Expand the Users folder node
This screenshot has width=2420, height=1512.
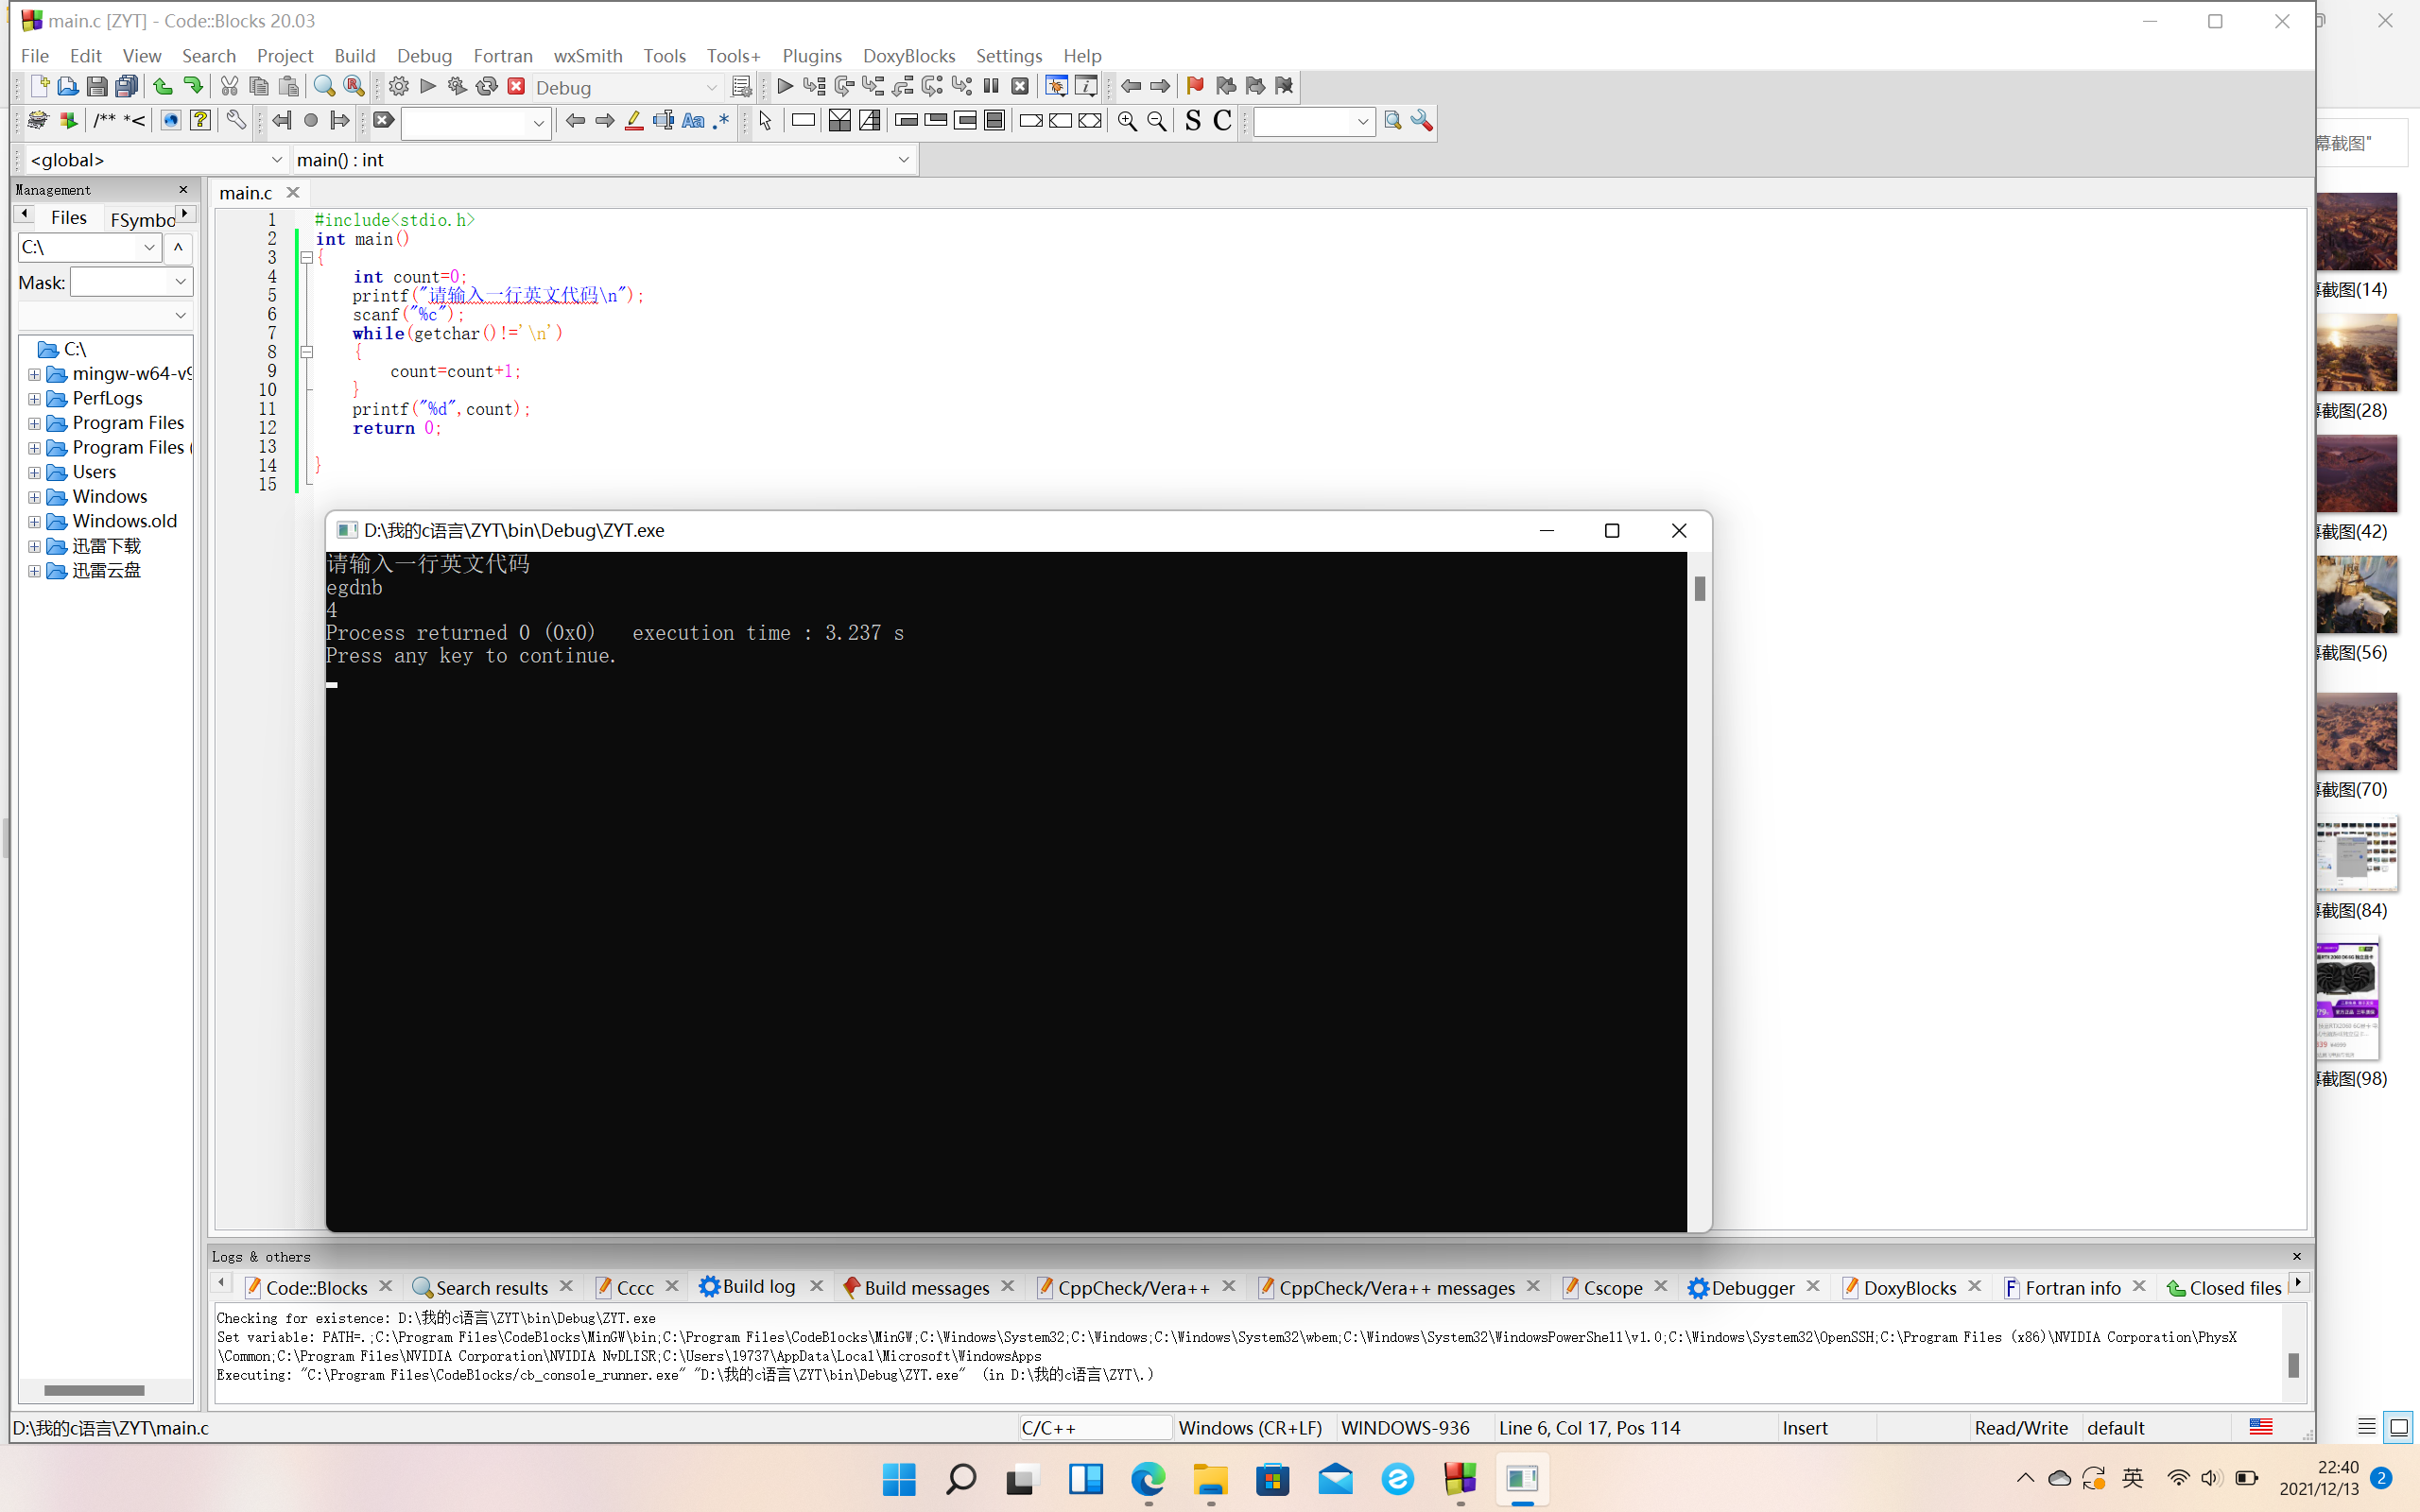[x=34, y=472]
